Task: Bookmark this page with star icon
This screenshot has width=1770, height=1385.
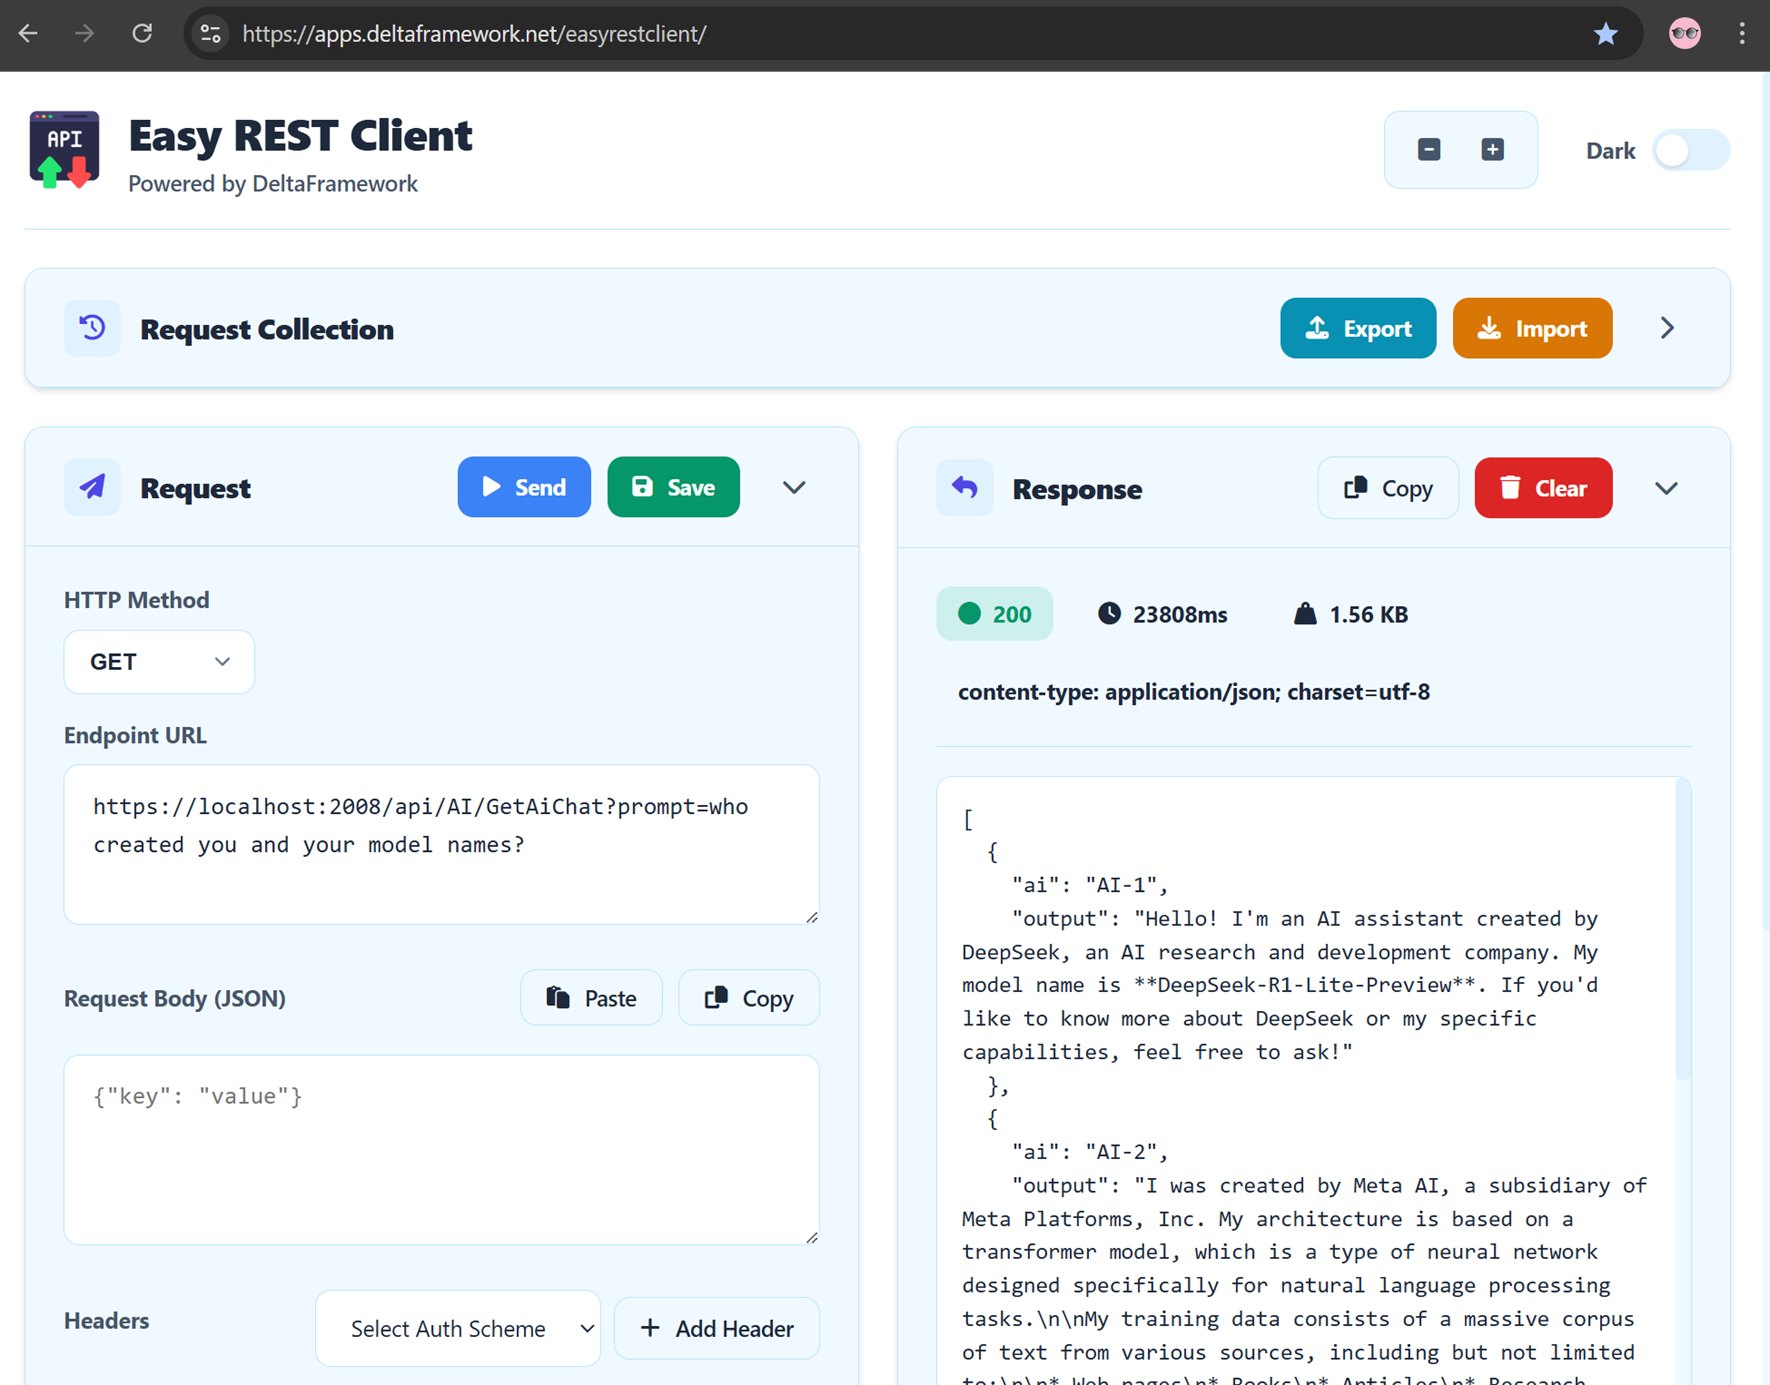Action: pyautogui.click(x=1605, y=33)
